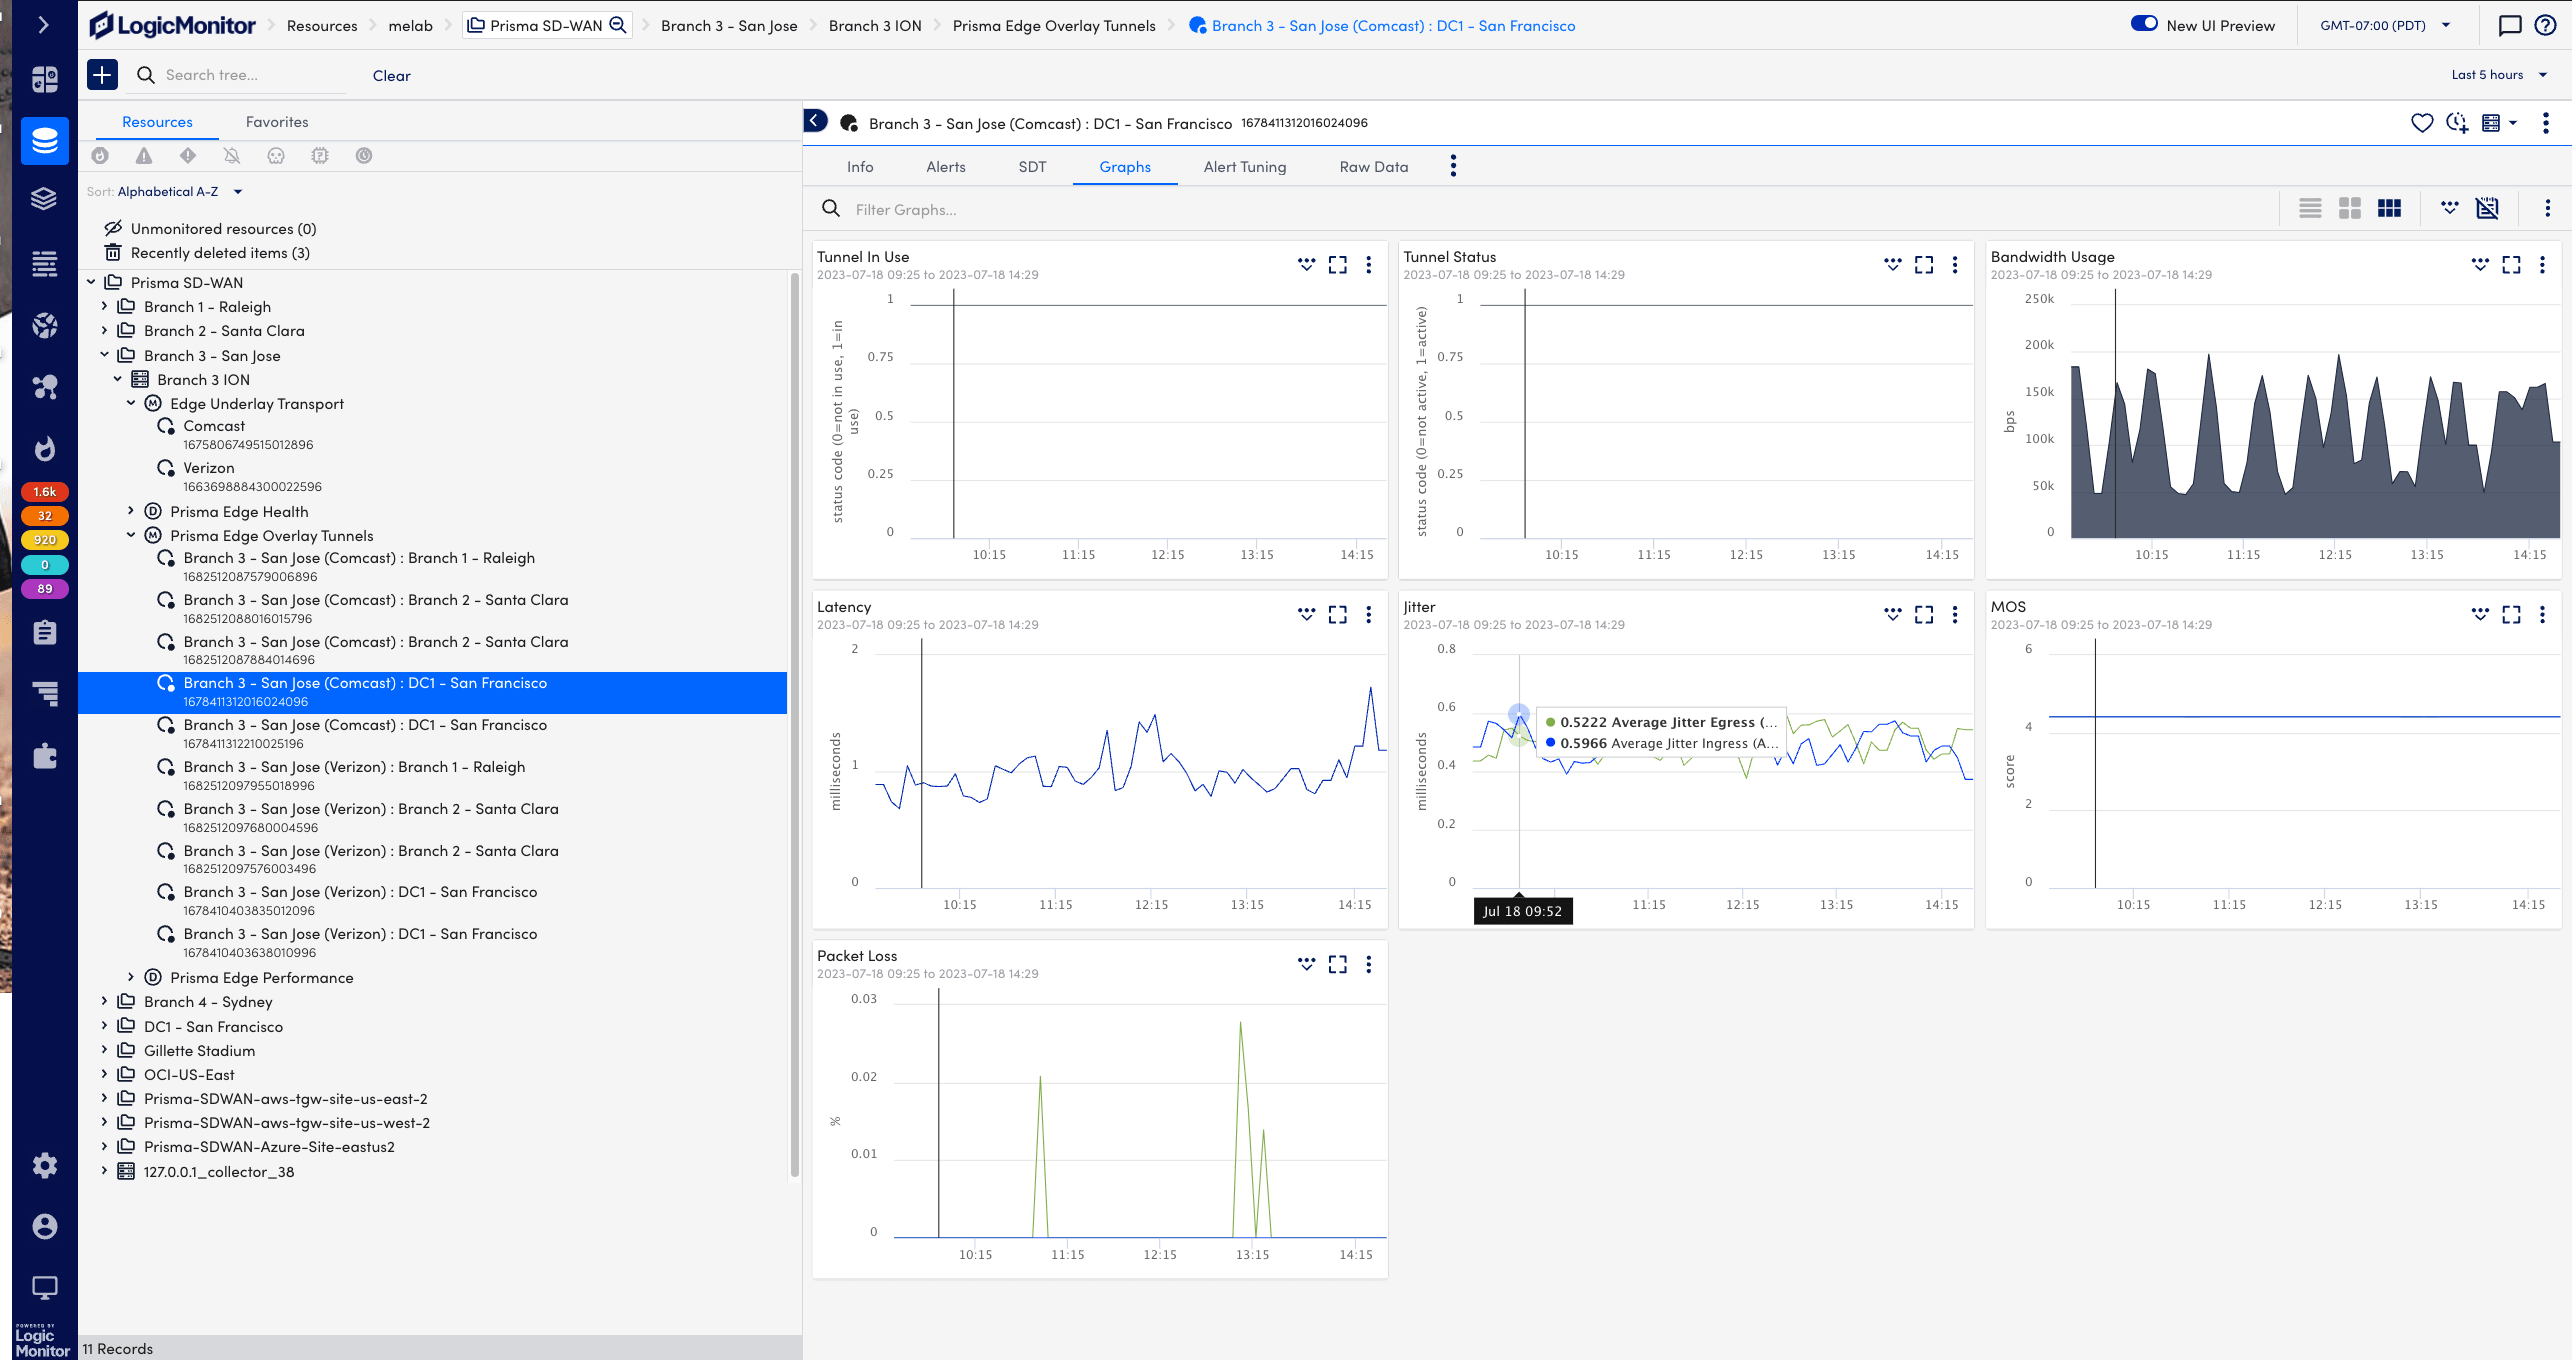Image resolution: width=2572 pixels, height=1360 pixels.
Task: Expand the Branch 1 - Raleigh folder
Action: pyautogui.click(x=104, y=306)
